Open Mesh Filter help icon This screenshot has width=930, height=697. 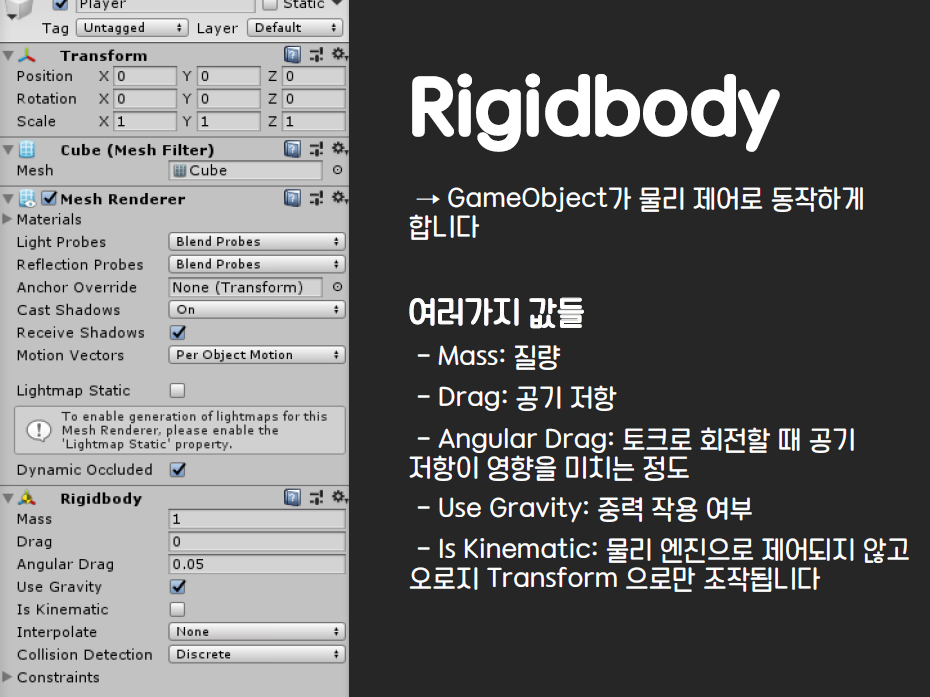pos(292,149)
